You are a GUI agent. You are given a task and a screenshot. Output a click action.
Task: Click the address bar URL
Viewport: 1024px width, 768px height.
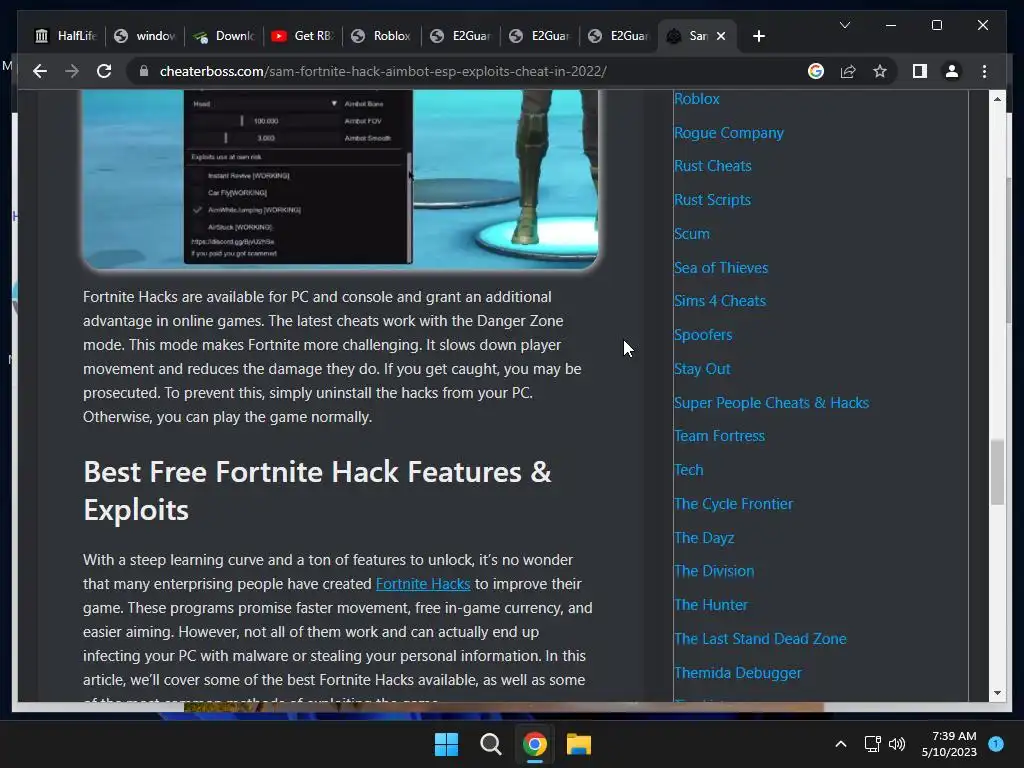[x=383, y=71]
